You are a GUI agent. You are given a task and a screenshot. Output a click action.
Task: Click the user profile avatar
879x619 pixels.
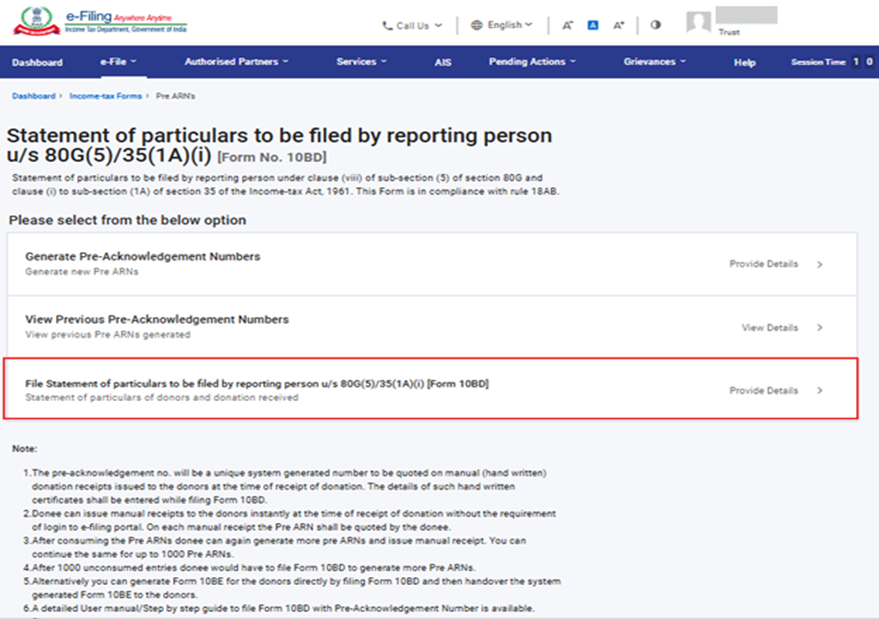[699, 24]
